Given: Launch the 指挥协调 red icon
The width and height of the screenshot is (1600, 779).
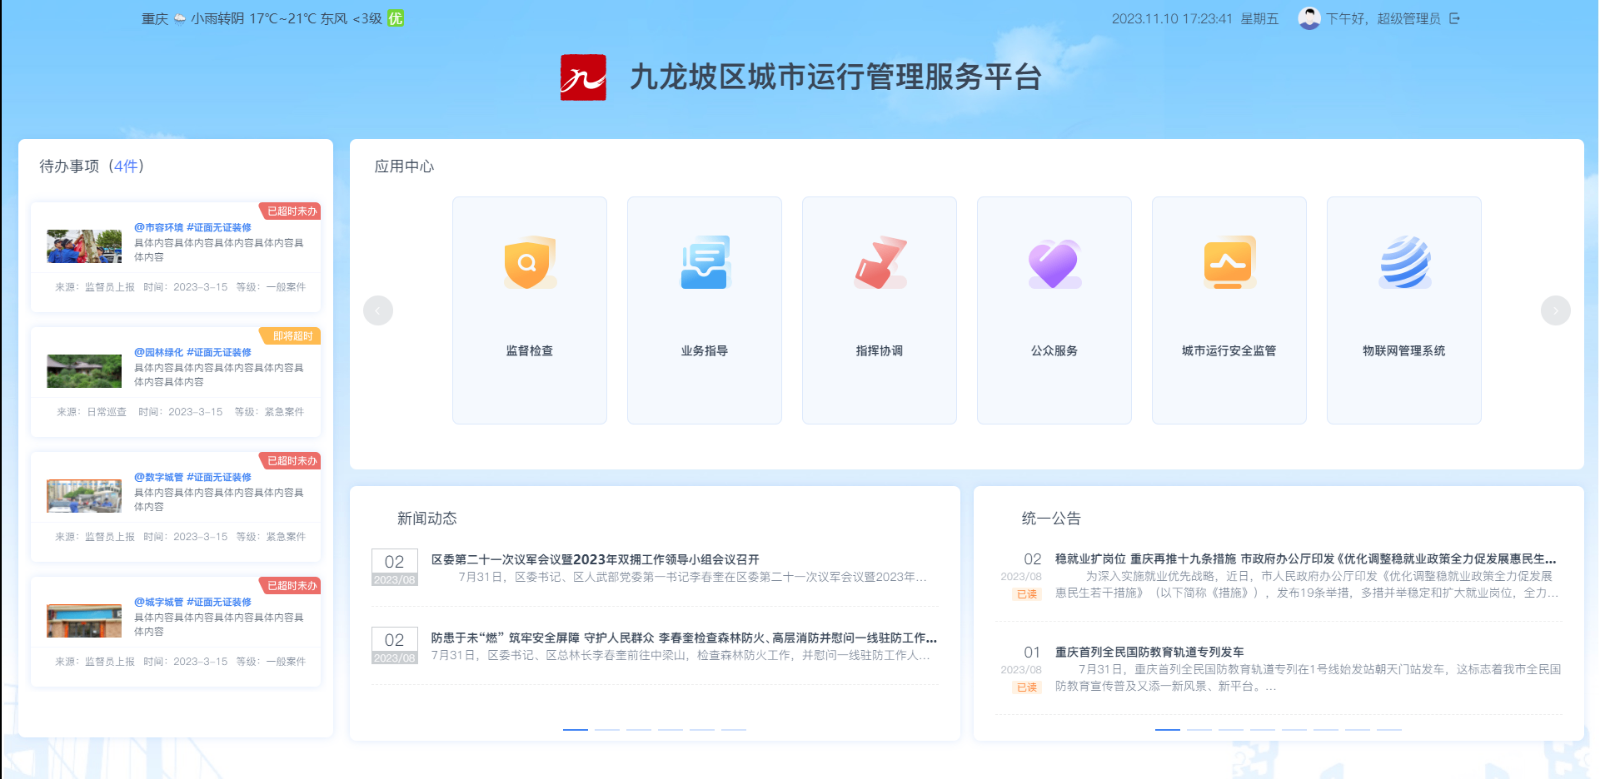Looking at the screenshot, I should [879, 264].
